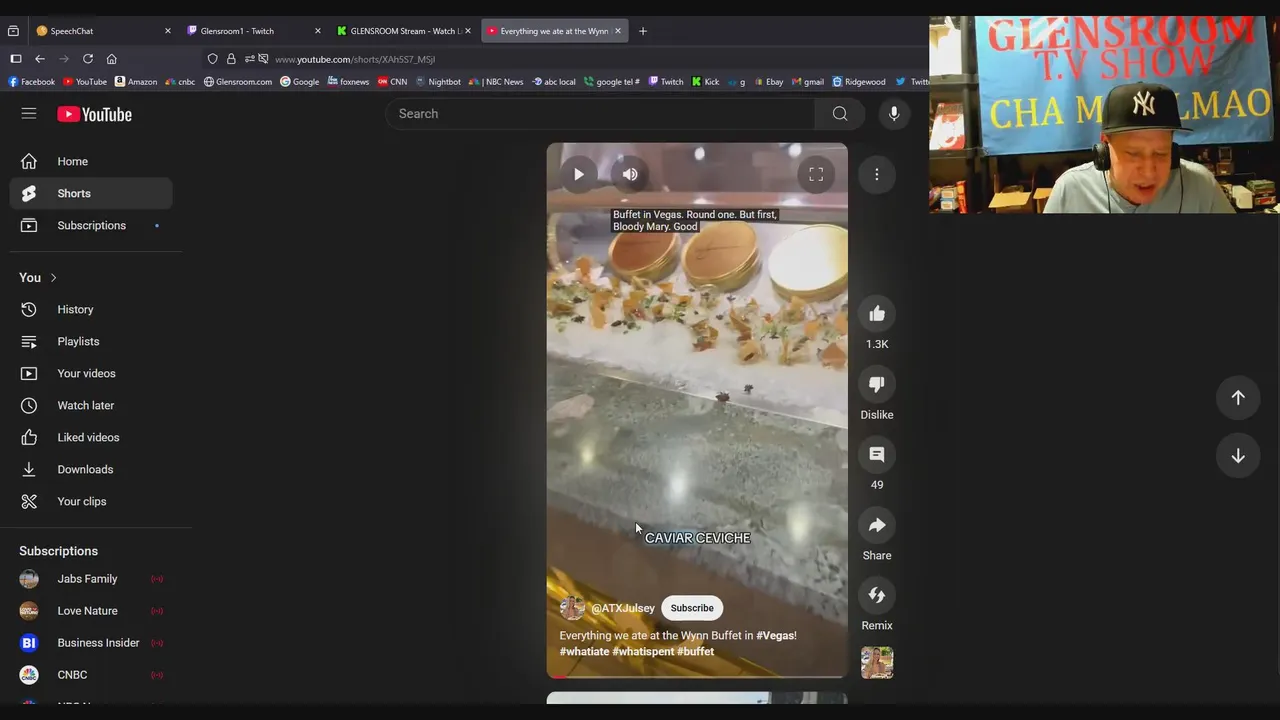The image size is (1280, 720).
Task: Open the browser home page
Action: tap(112, 59)
